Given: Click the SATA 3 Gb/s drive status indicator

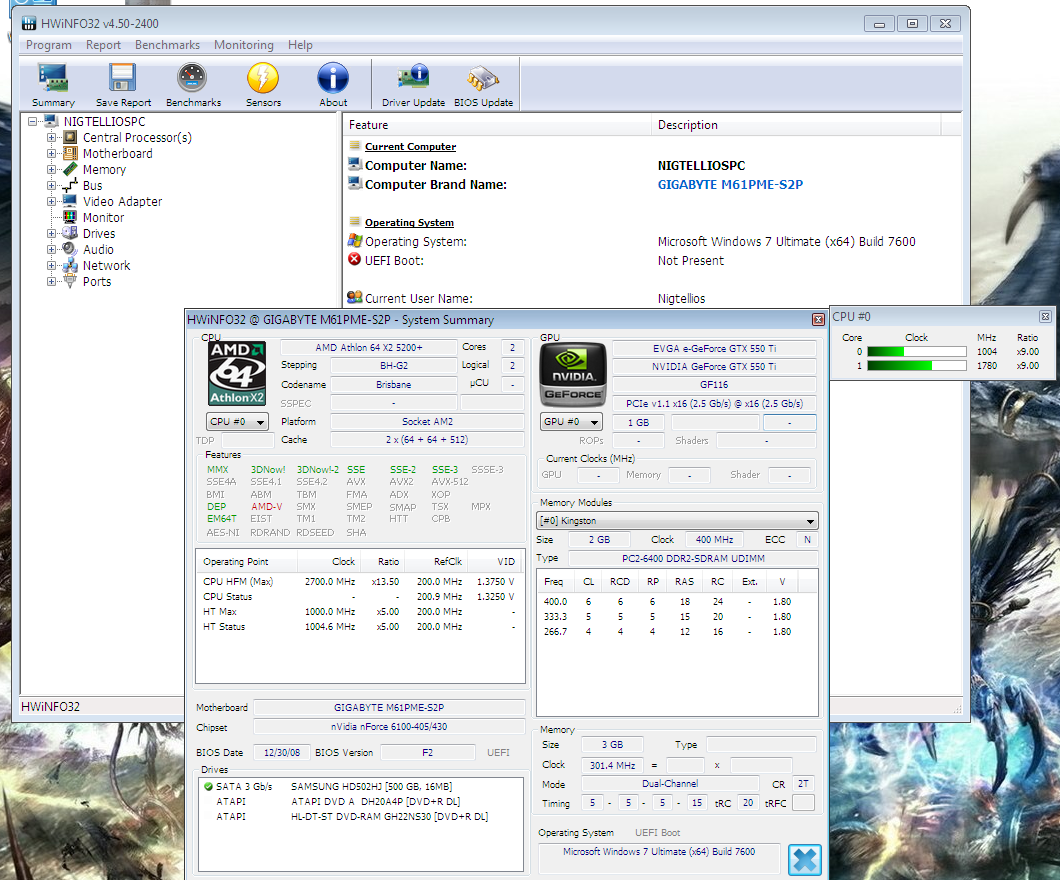Looking at the screenshot, I should (208, 786).
